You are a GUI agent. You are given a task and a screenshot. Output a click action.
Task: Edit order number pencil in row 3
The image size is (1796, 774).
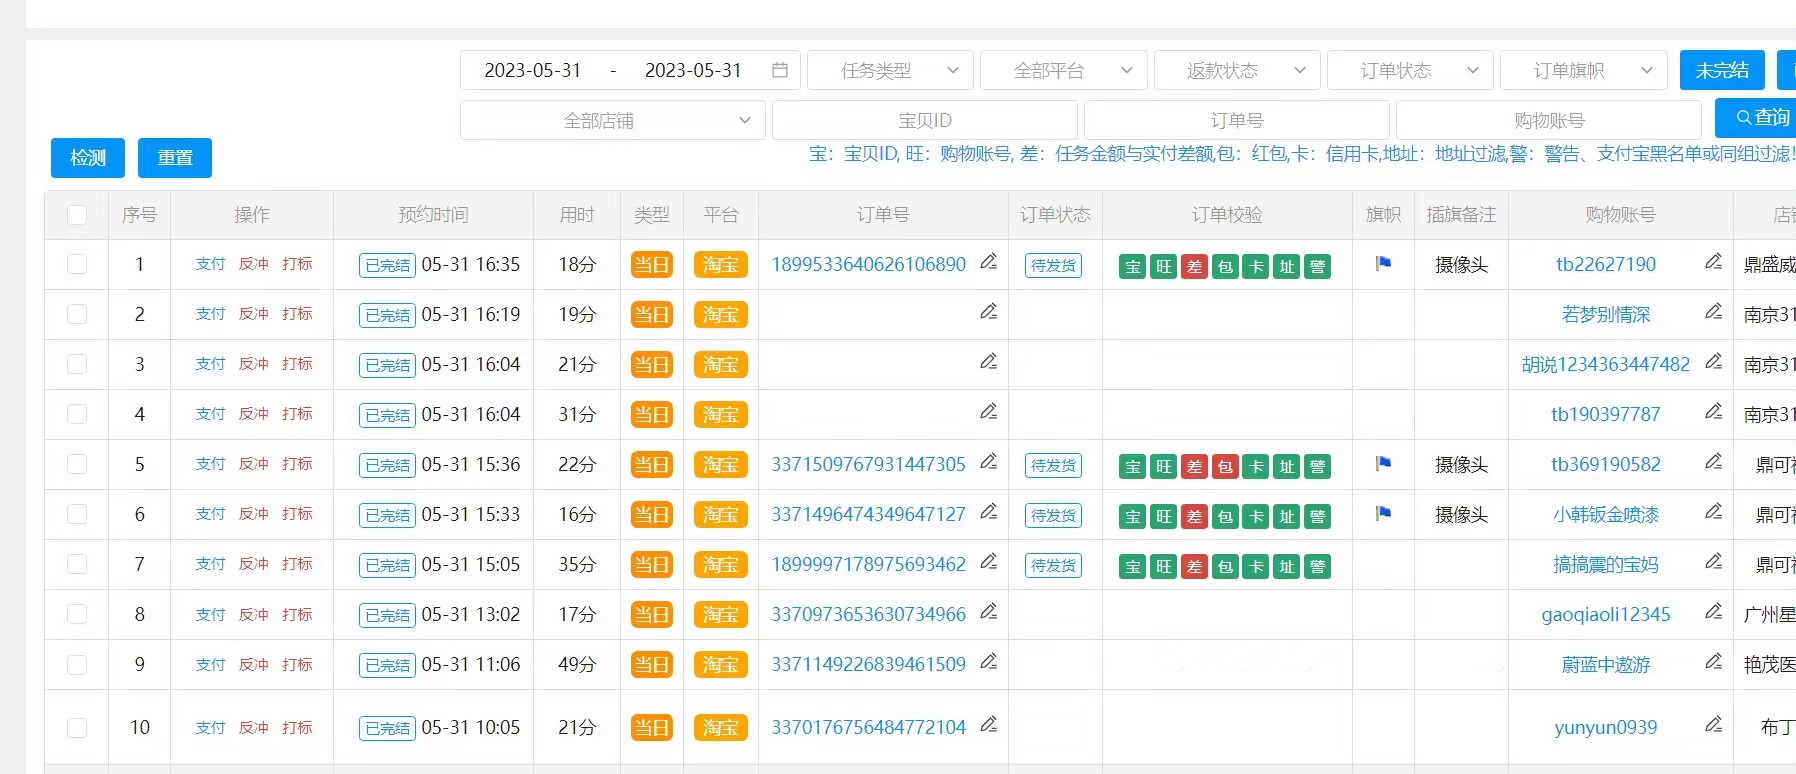point(989,362)
